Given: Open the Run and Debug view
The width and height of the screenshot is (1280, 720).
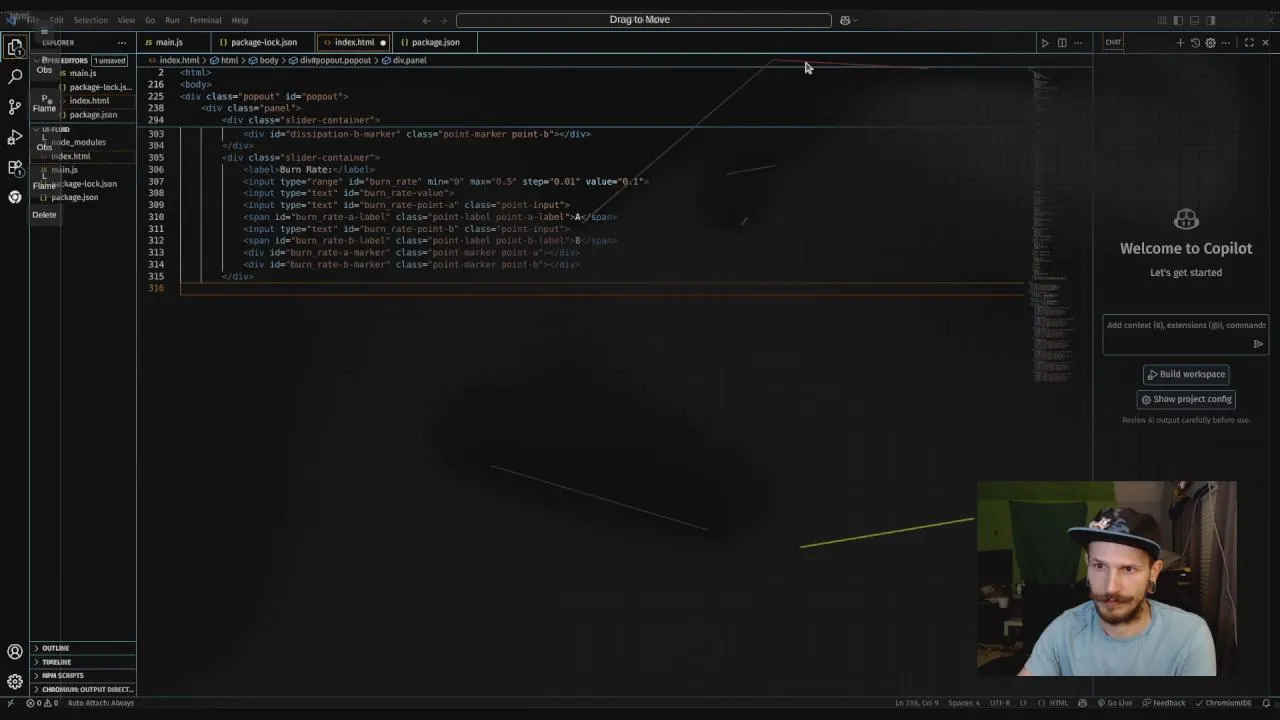Looking at the screenshot, I should point(15,136).
